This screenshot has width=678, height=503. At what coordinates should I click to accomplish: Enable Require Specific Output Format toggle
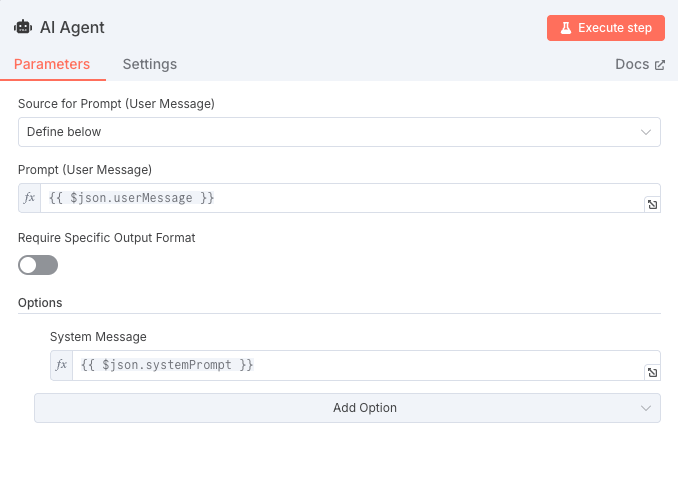tap(38, 265)
